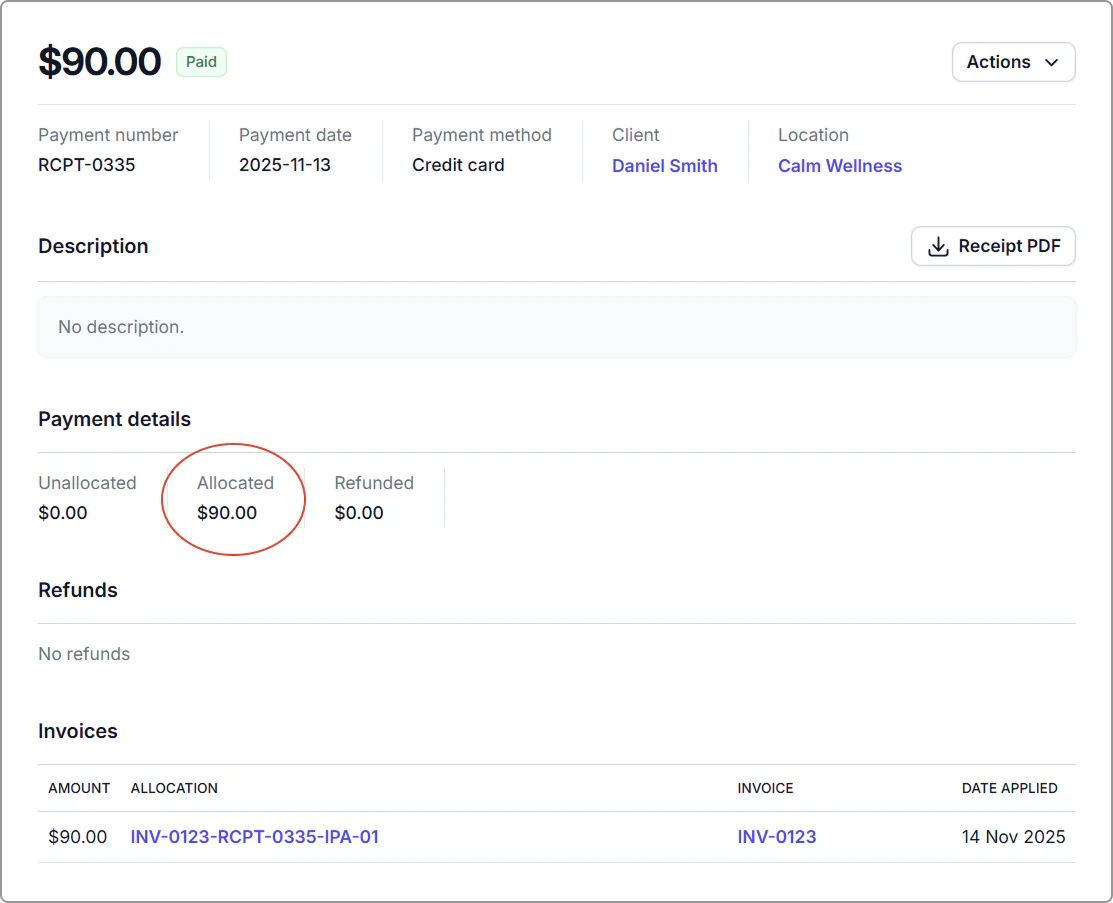Select payment date 2025-11-13

pos(285,165)
